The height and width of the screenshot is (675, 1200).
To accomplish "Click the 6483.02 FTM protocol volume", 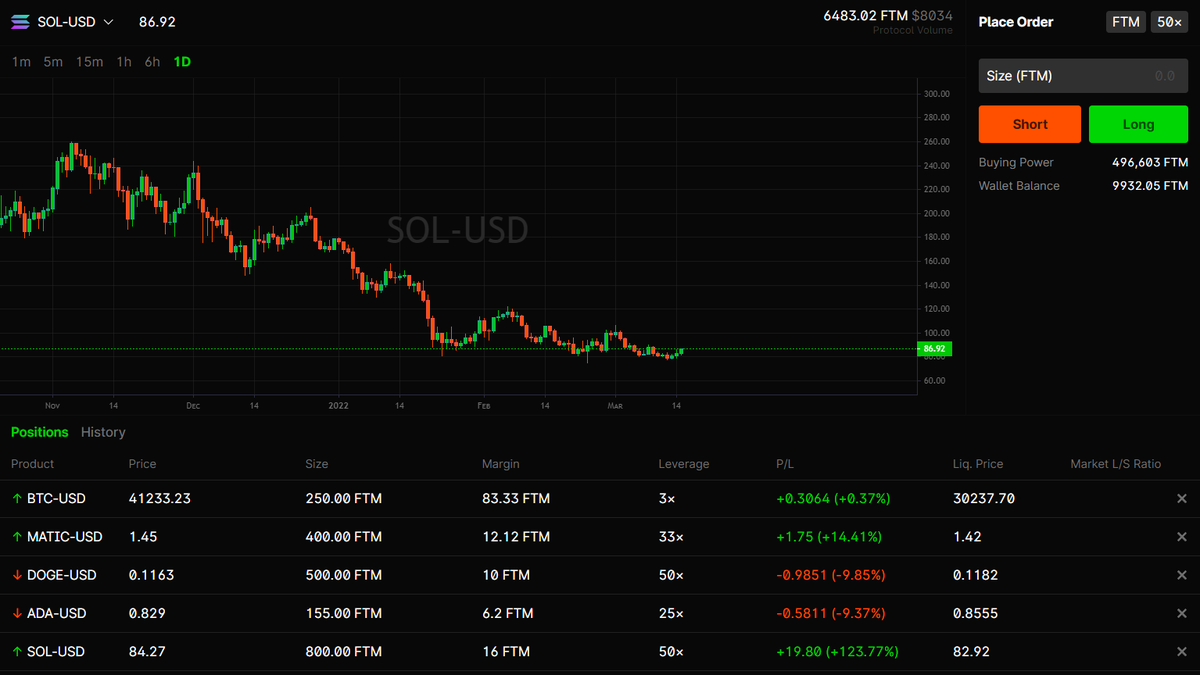I will (x=865, y=16).
